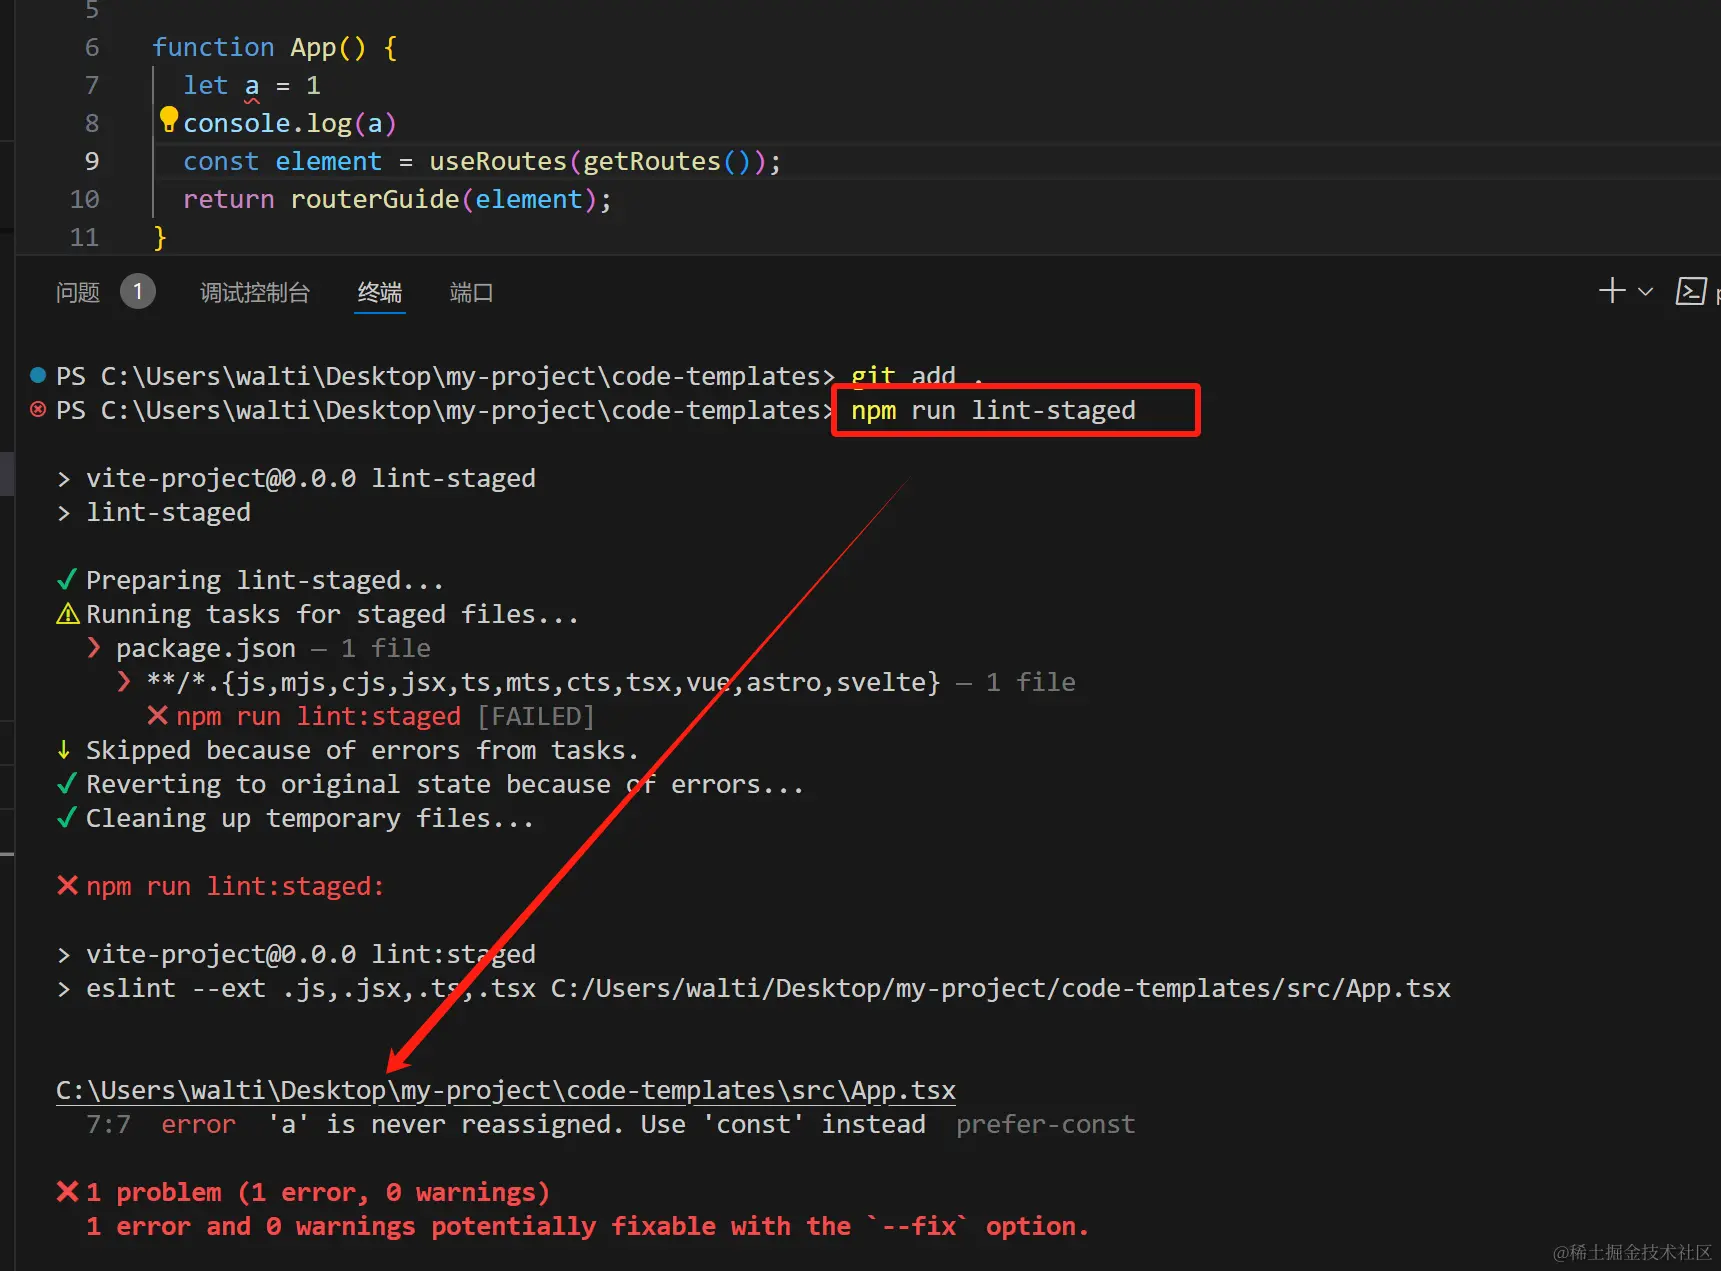Click the problems count badge showing 1
Image resolution: width=1721 pixels, height=1271 pixels.
138,292
